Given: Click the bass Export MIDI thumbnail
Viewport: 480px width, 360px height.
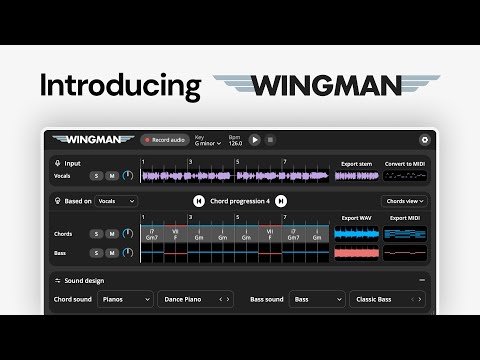Looking at the screenshot, I should (405, 253).
